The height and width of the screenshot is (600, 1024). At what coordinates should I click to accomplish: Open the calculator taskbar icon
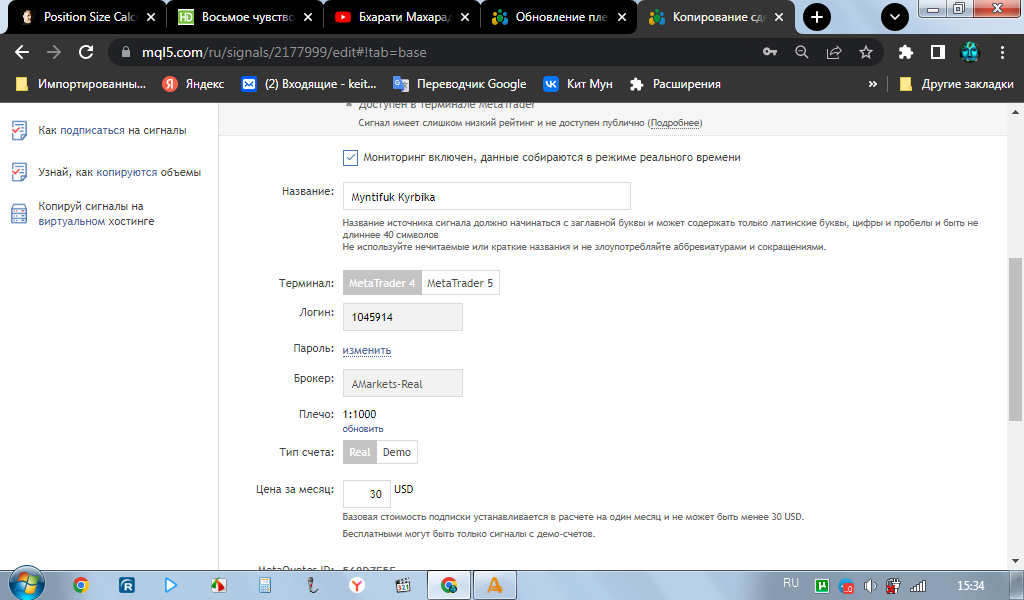(x=264, y=585)
